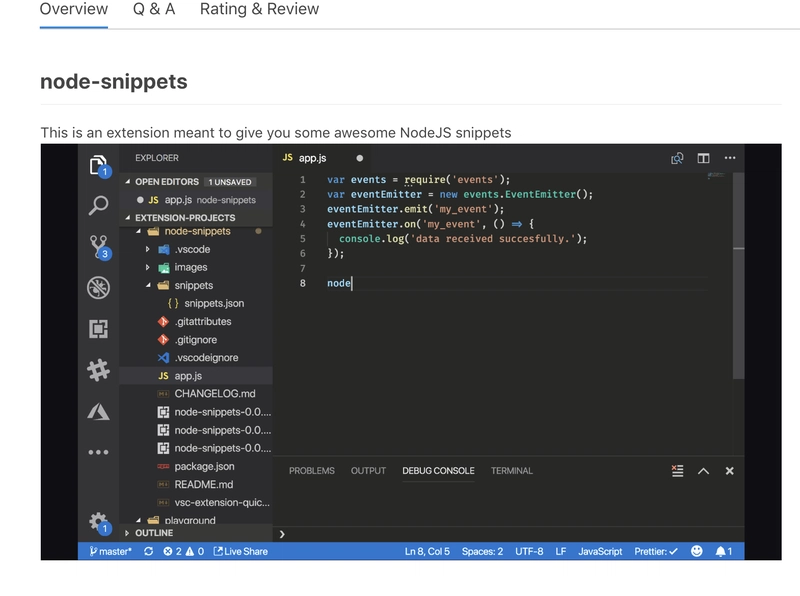The image size is (800, 596).
Task: Click the line and column indicator Ln 8, Col 5
Action: click(x=427, y=551)
